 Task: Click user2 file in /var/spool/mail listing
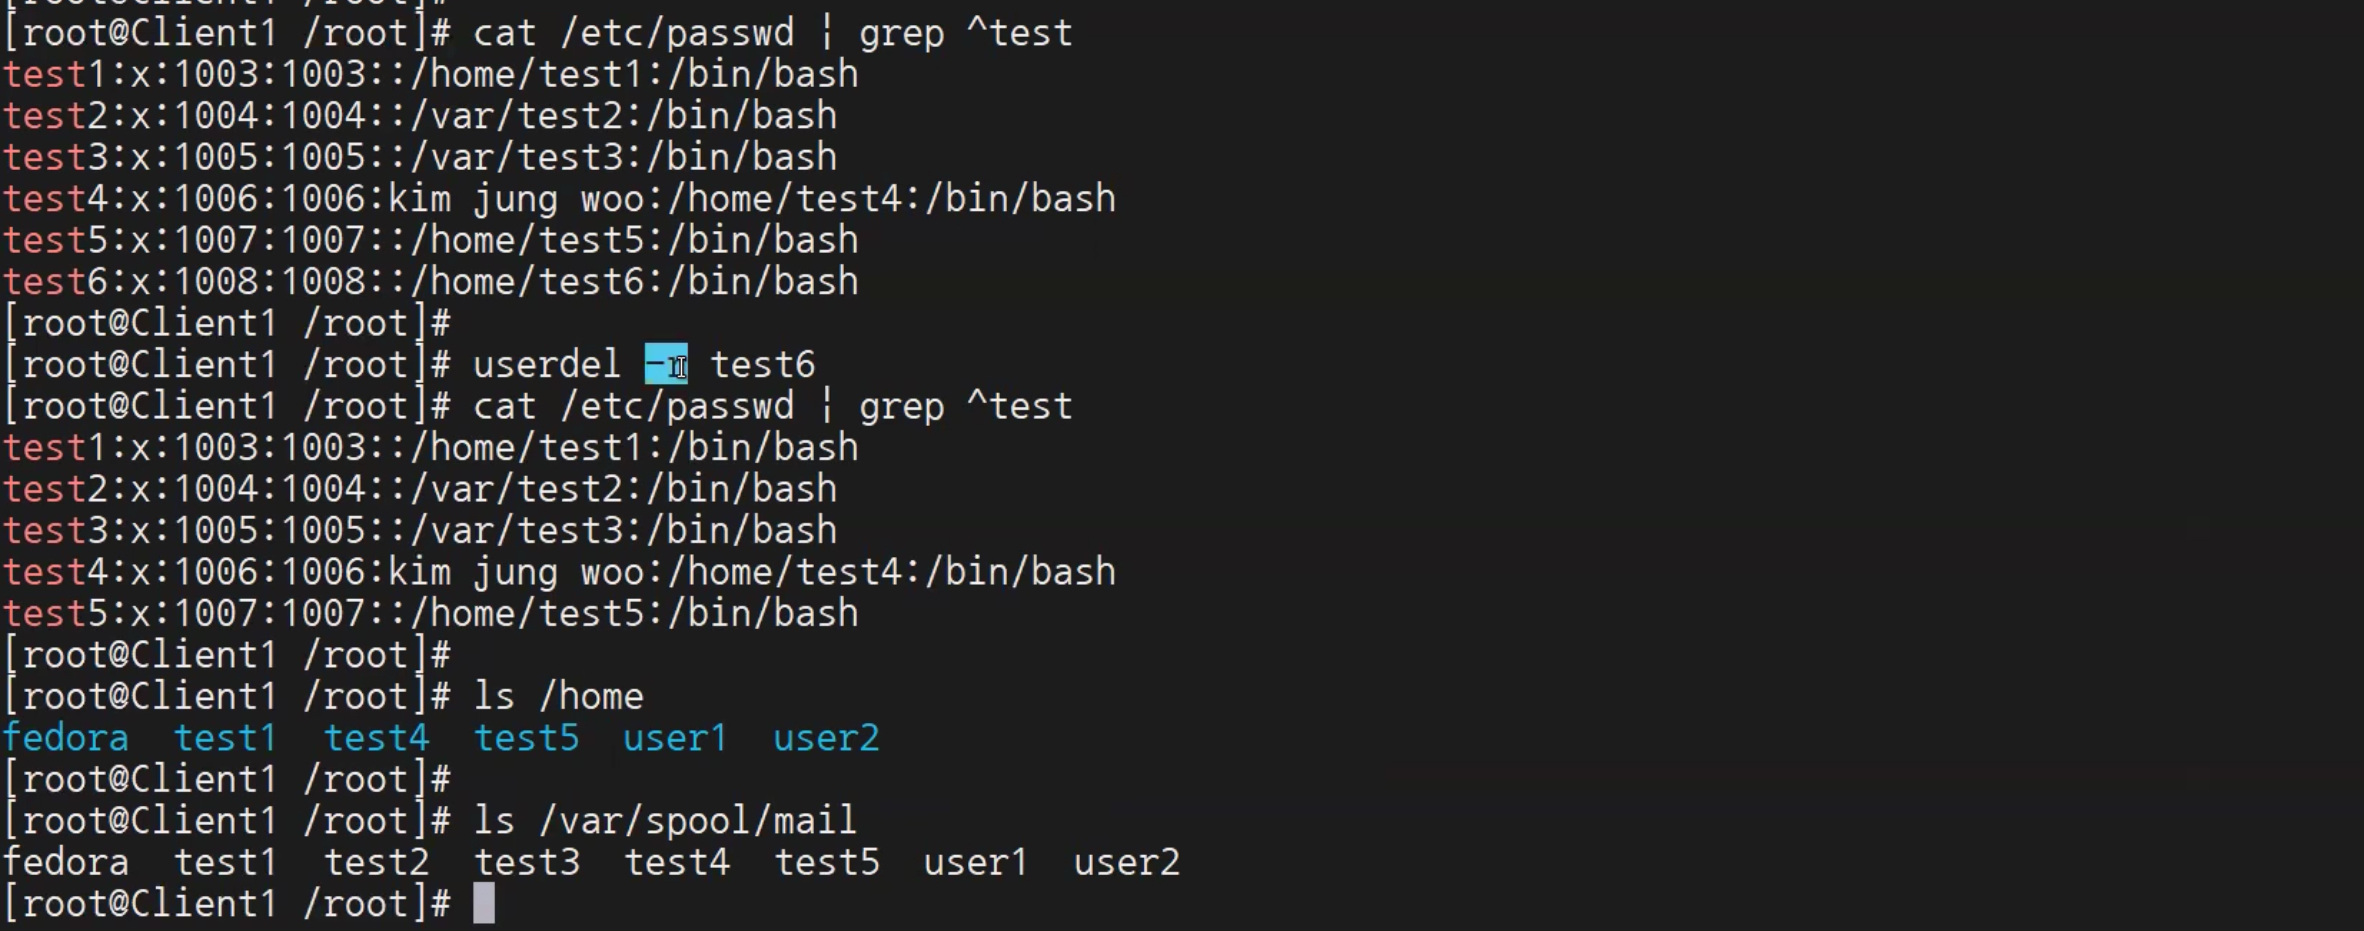point(1127,862)
